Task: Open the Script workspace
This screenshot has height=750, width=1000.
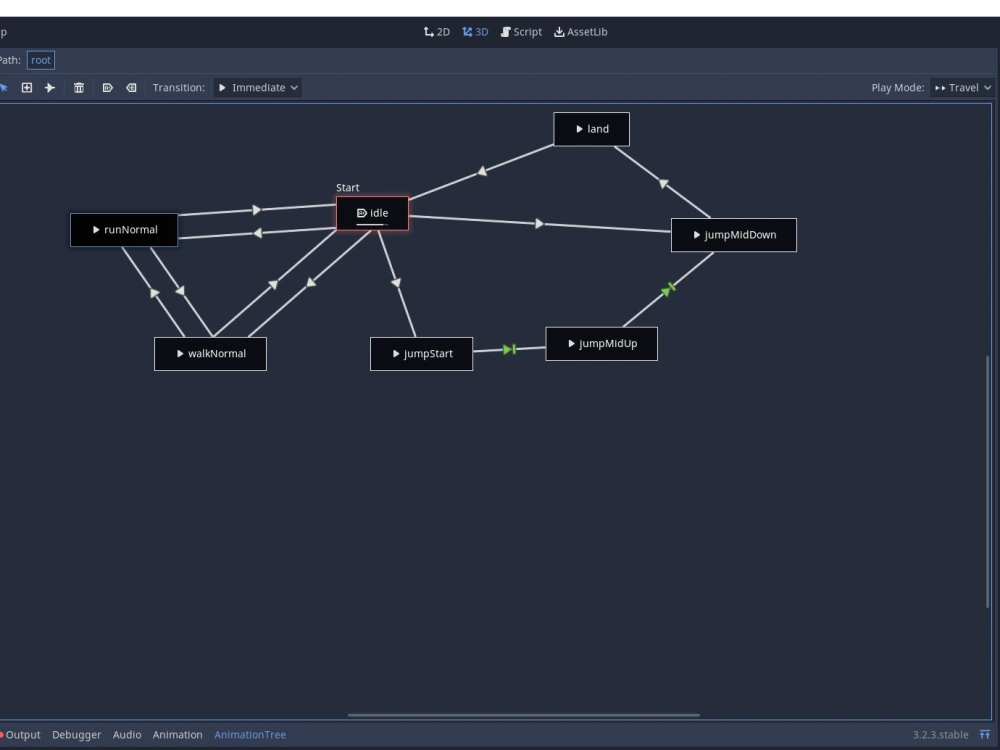Action: (x=521, y=31)
